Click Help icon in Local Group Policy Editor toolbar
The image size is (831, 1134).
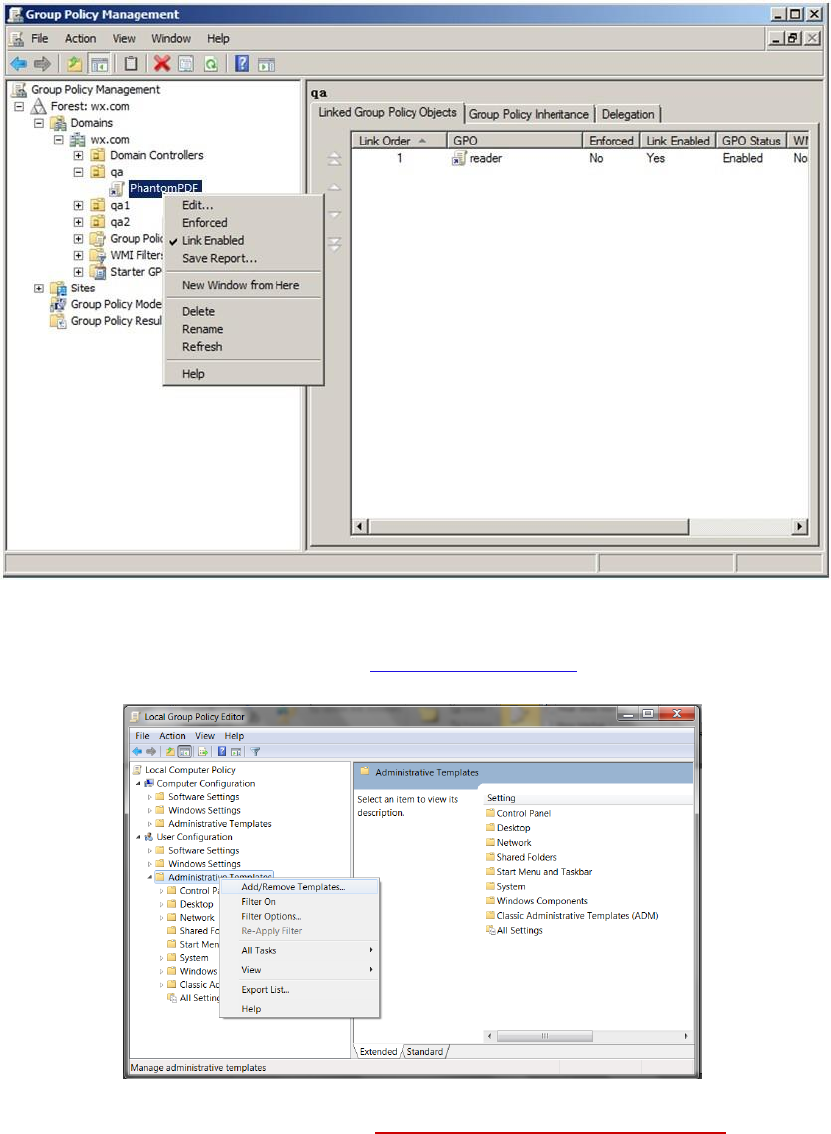(x=221, y=751)
